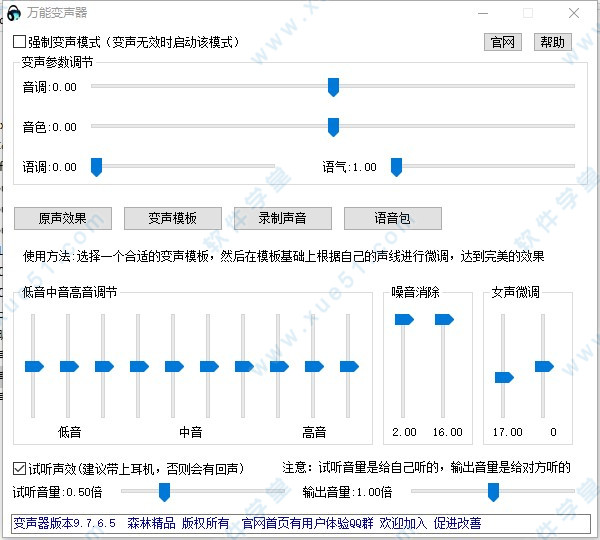600x540 pixels.
Task: Click the third equalizer band slider thumb
Action: tap(104, 367)
